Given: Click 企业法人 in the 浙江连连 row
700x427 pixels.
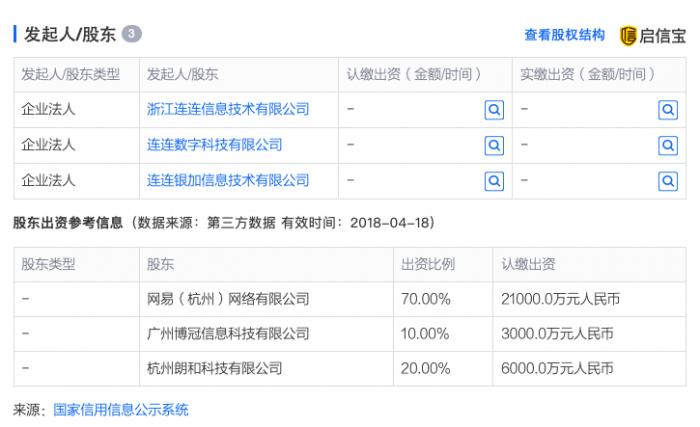Looking at the screenshot, I should tap(48, 109).
